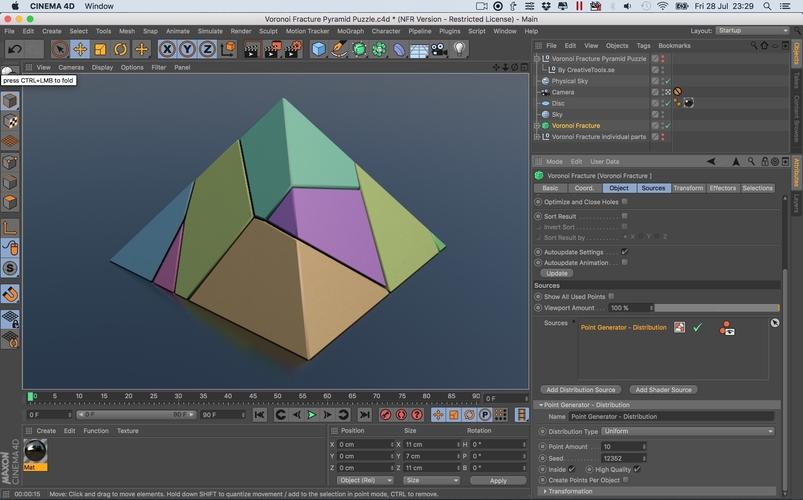Open the Size mode dropdown
803x500 pixels.
(x=431, y=480)
